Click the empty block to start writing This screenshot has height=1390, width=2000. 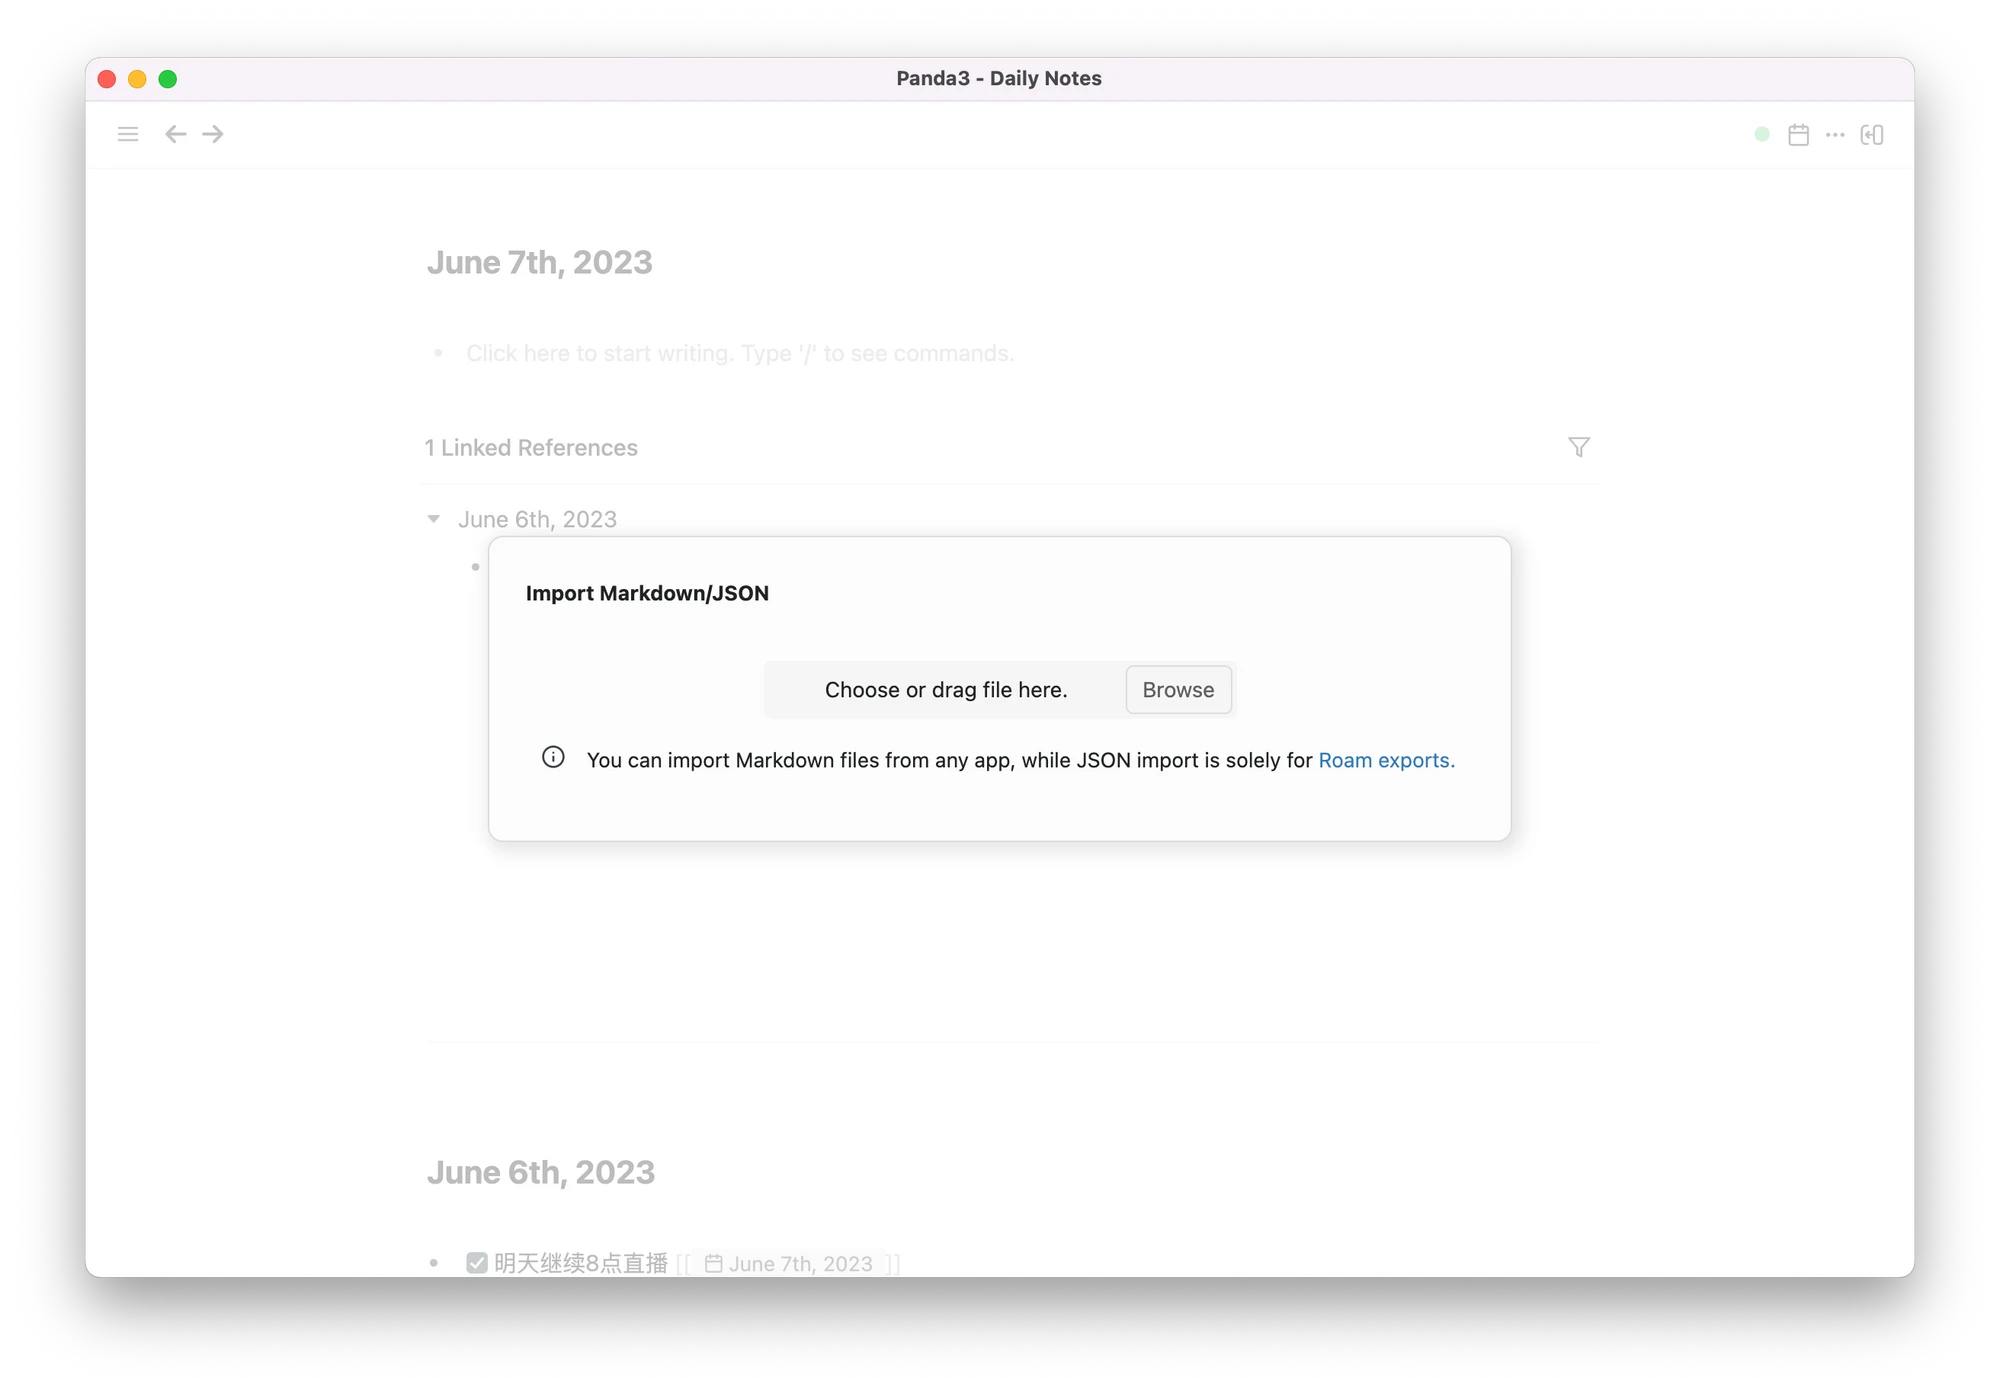(x=740, y=353)
